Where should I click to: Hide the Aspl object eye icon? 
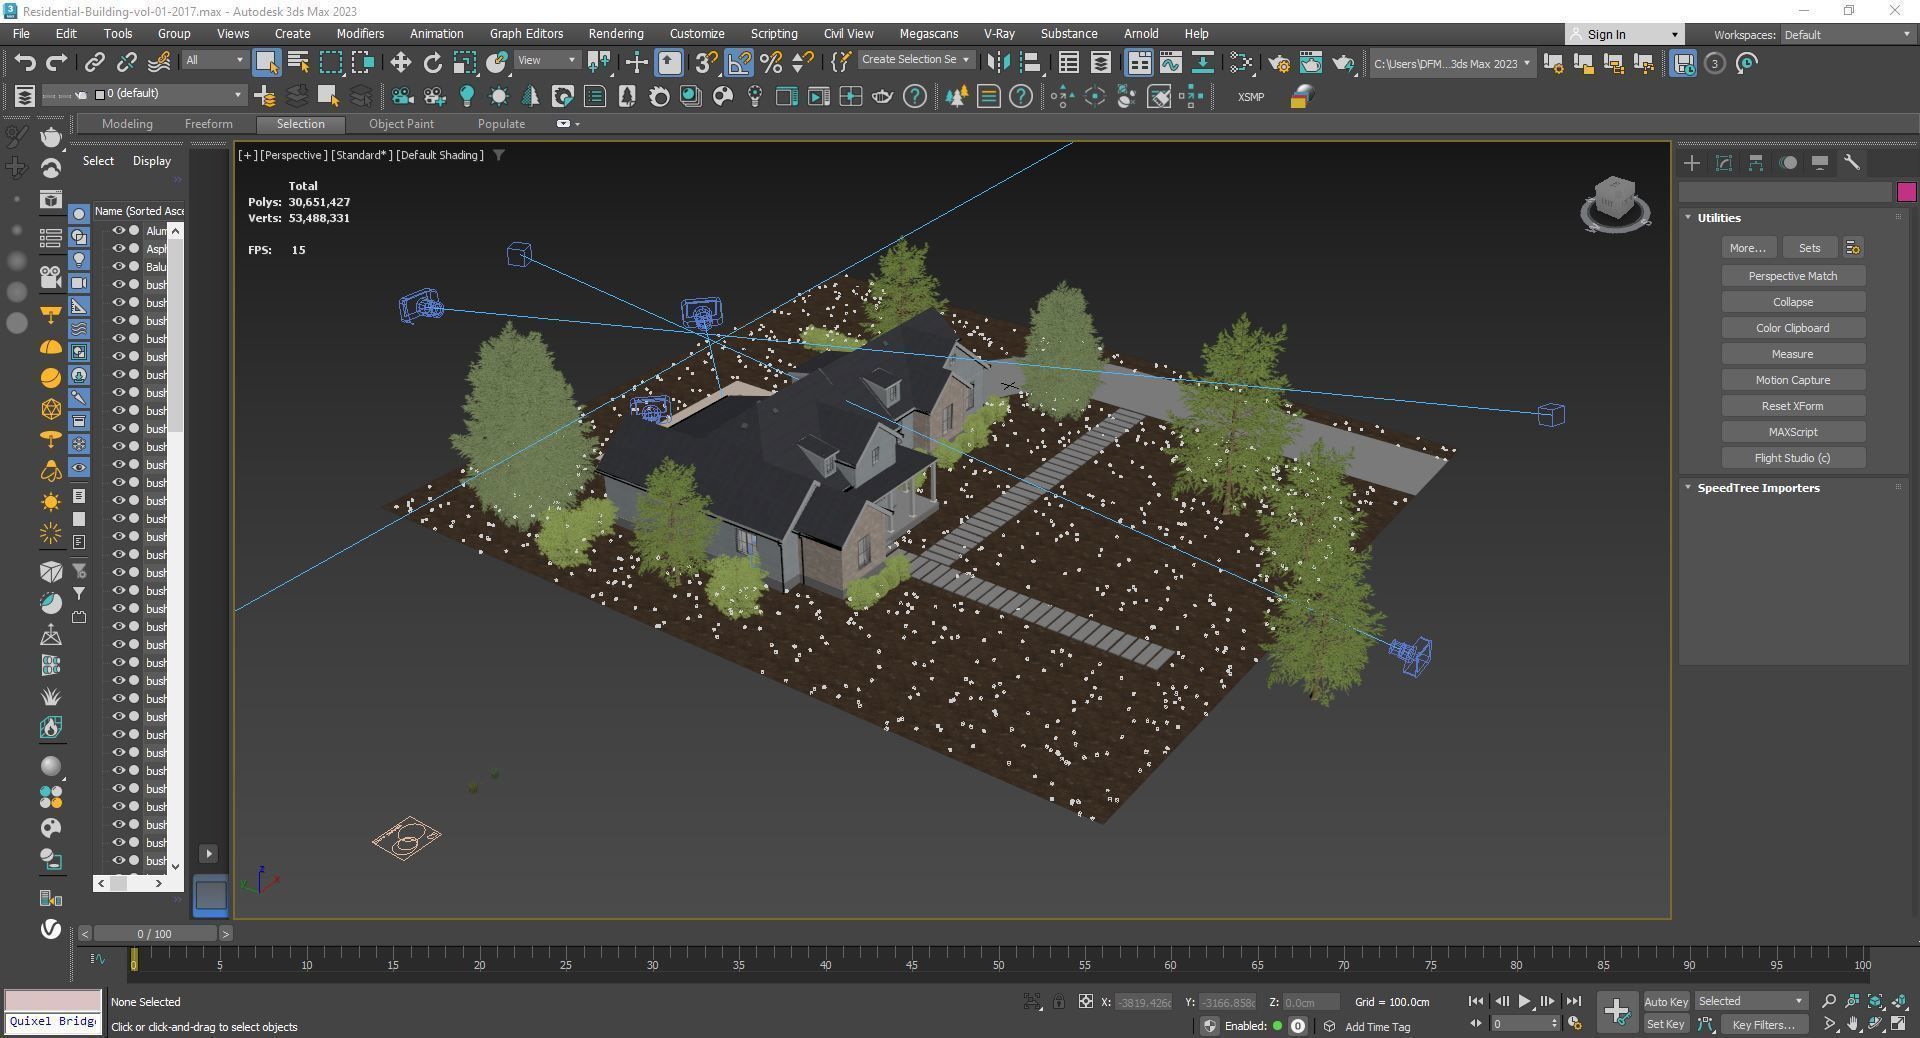(117, 249)
